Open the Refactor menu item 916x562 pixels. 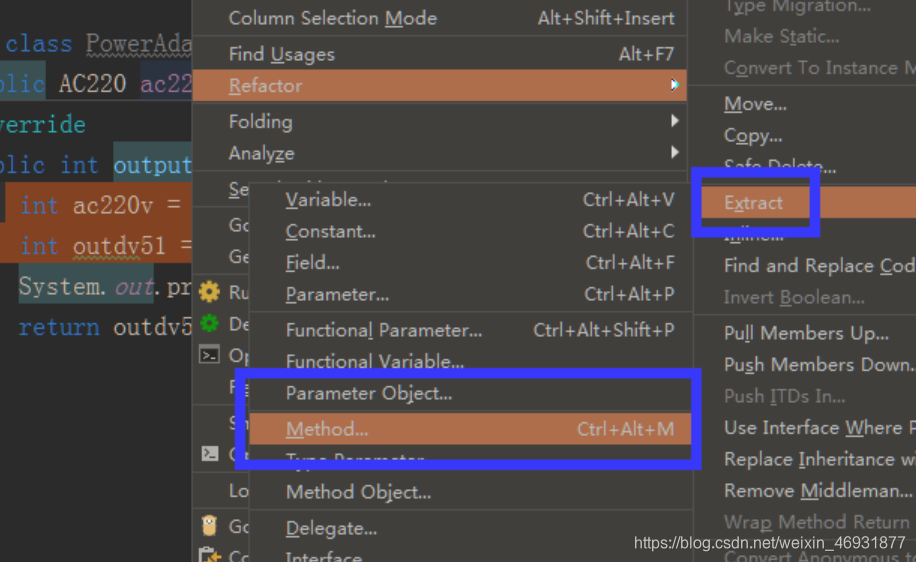point(439,85)
